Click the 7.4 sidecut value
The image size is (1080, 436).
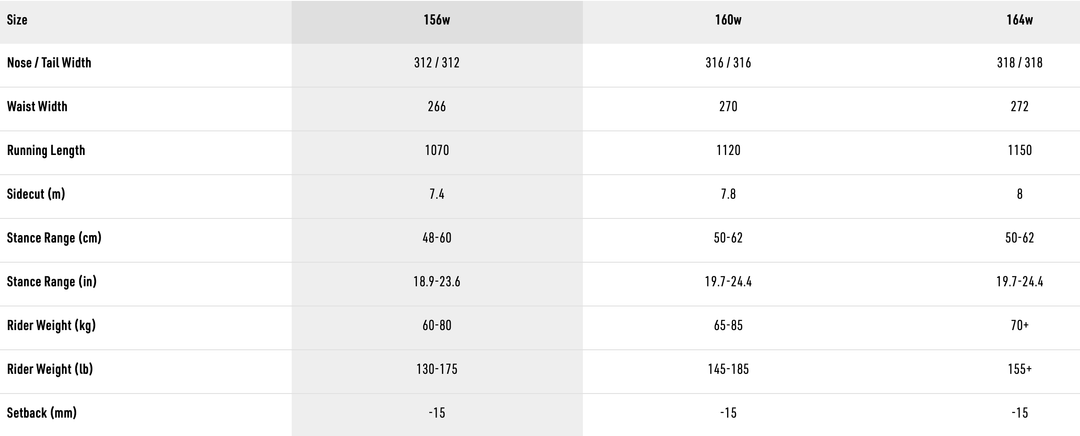coord(436,194)
